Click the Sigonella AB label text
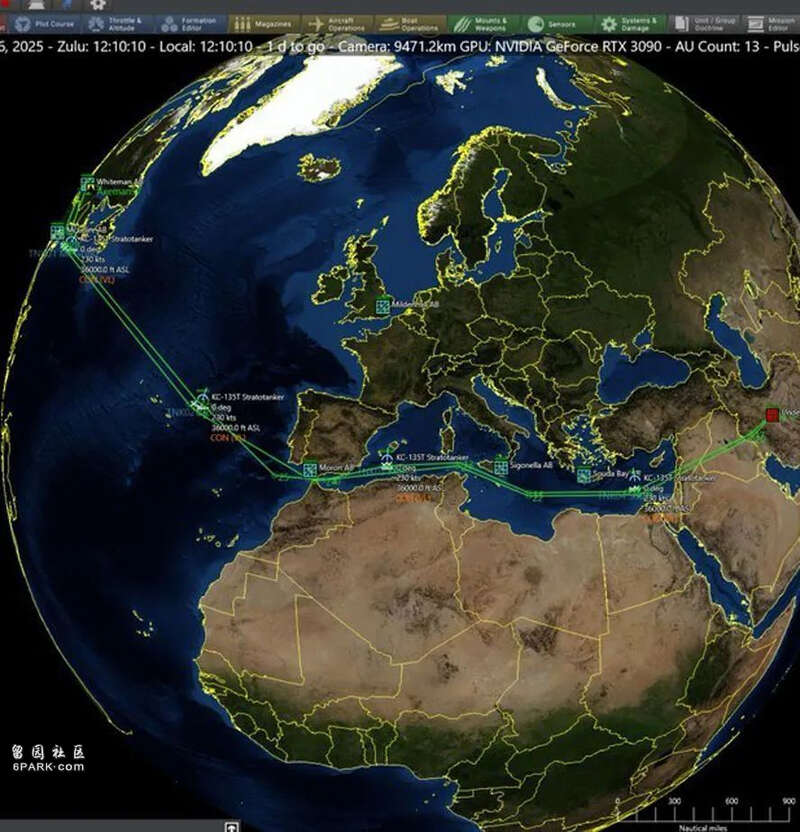This screenshot has width=800, height=832. (x=531, y=465)
